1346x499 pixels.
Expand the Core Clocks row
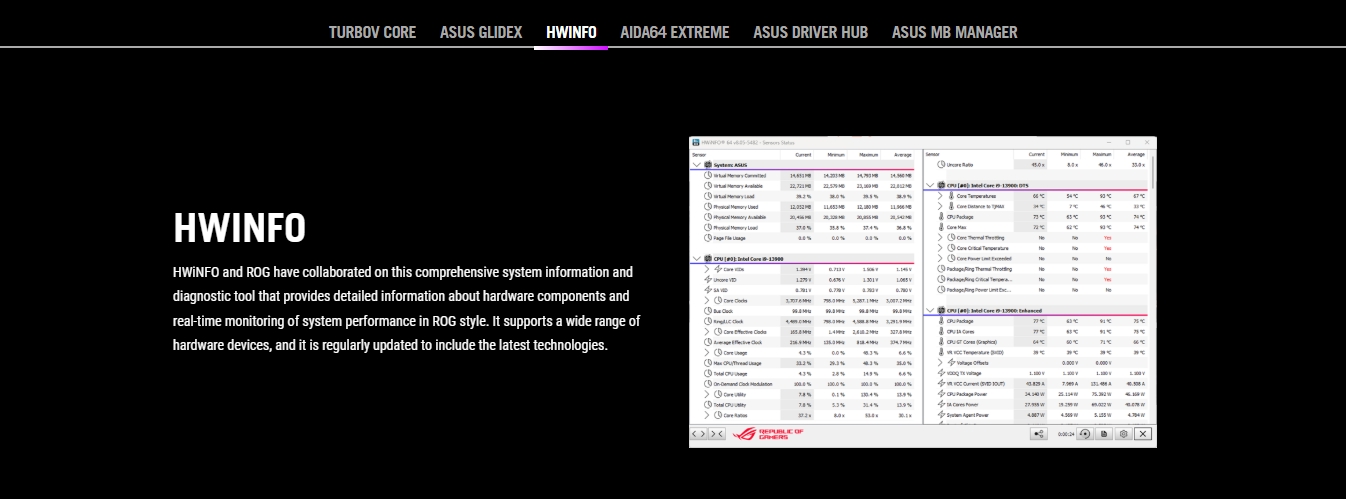coord(706,300)
